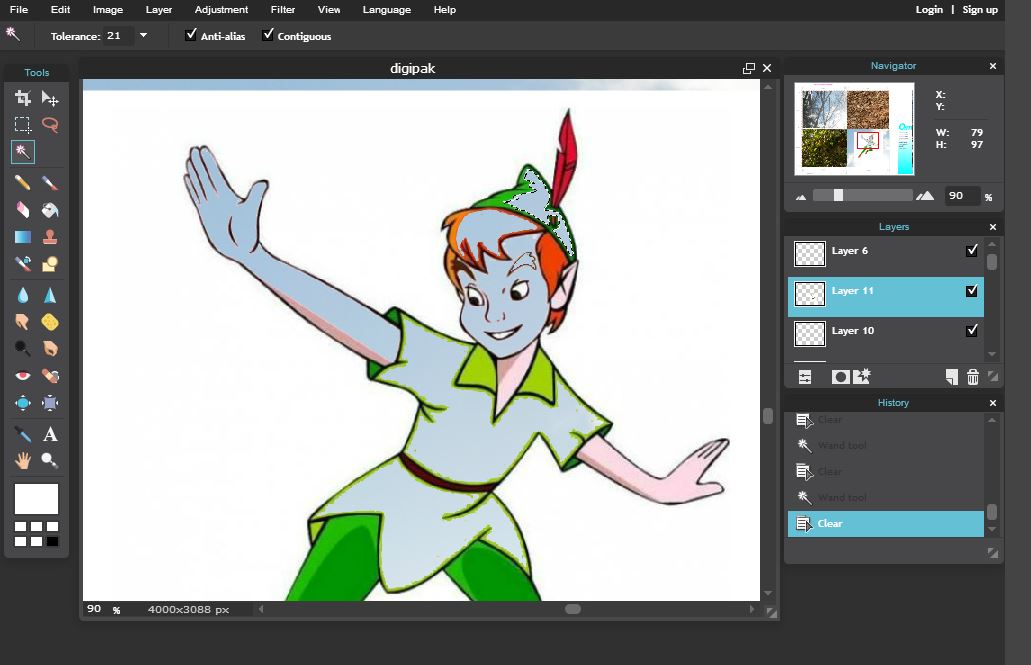Viewport: 1031px width, 665px height.
Task: Toggle the Anti-alias checkbox
Action: click(x=191, y=35)
